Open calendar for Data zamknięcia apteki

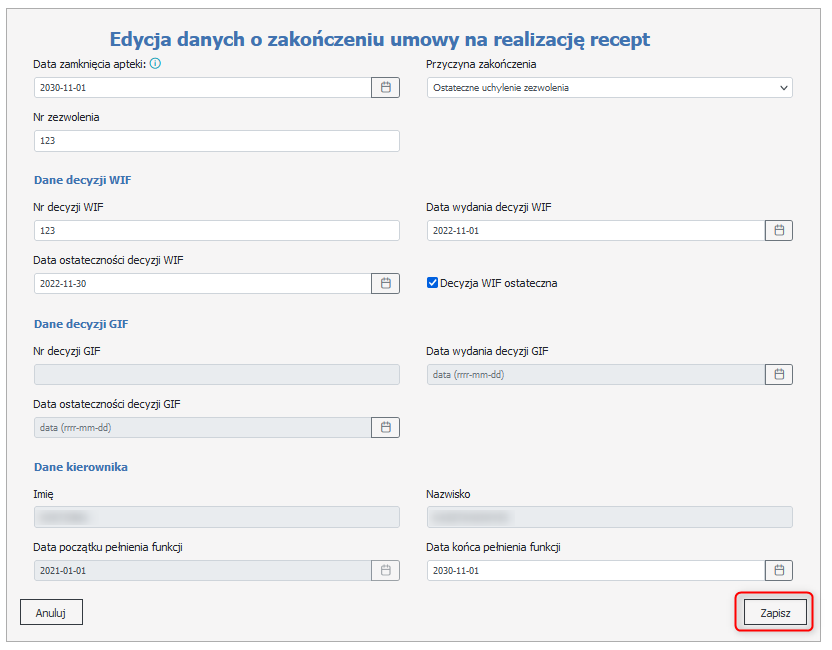click(386, 88)
